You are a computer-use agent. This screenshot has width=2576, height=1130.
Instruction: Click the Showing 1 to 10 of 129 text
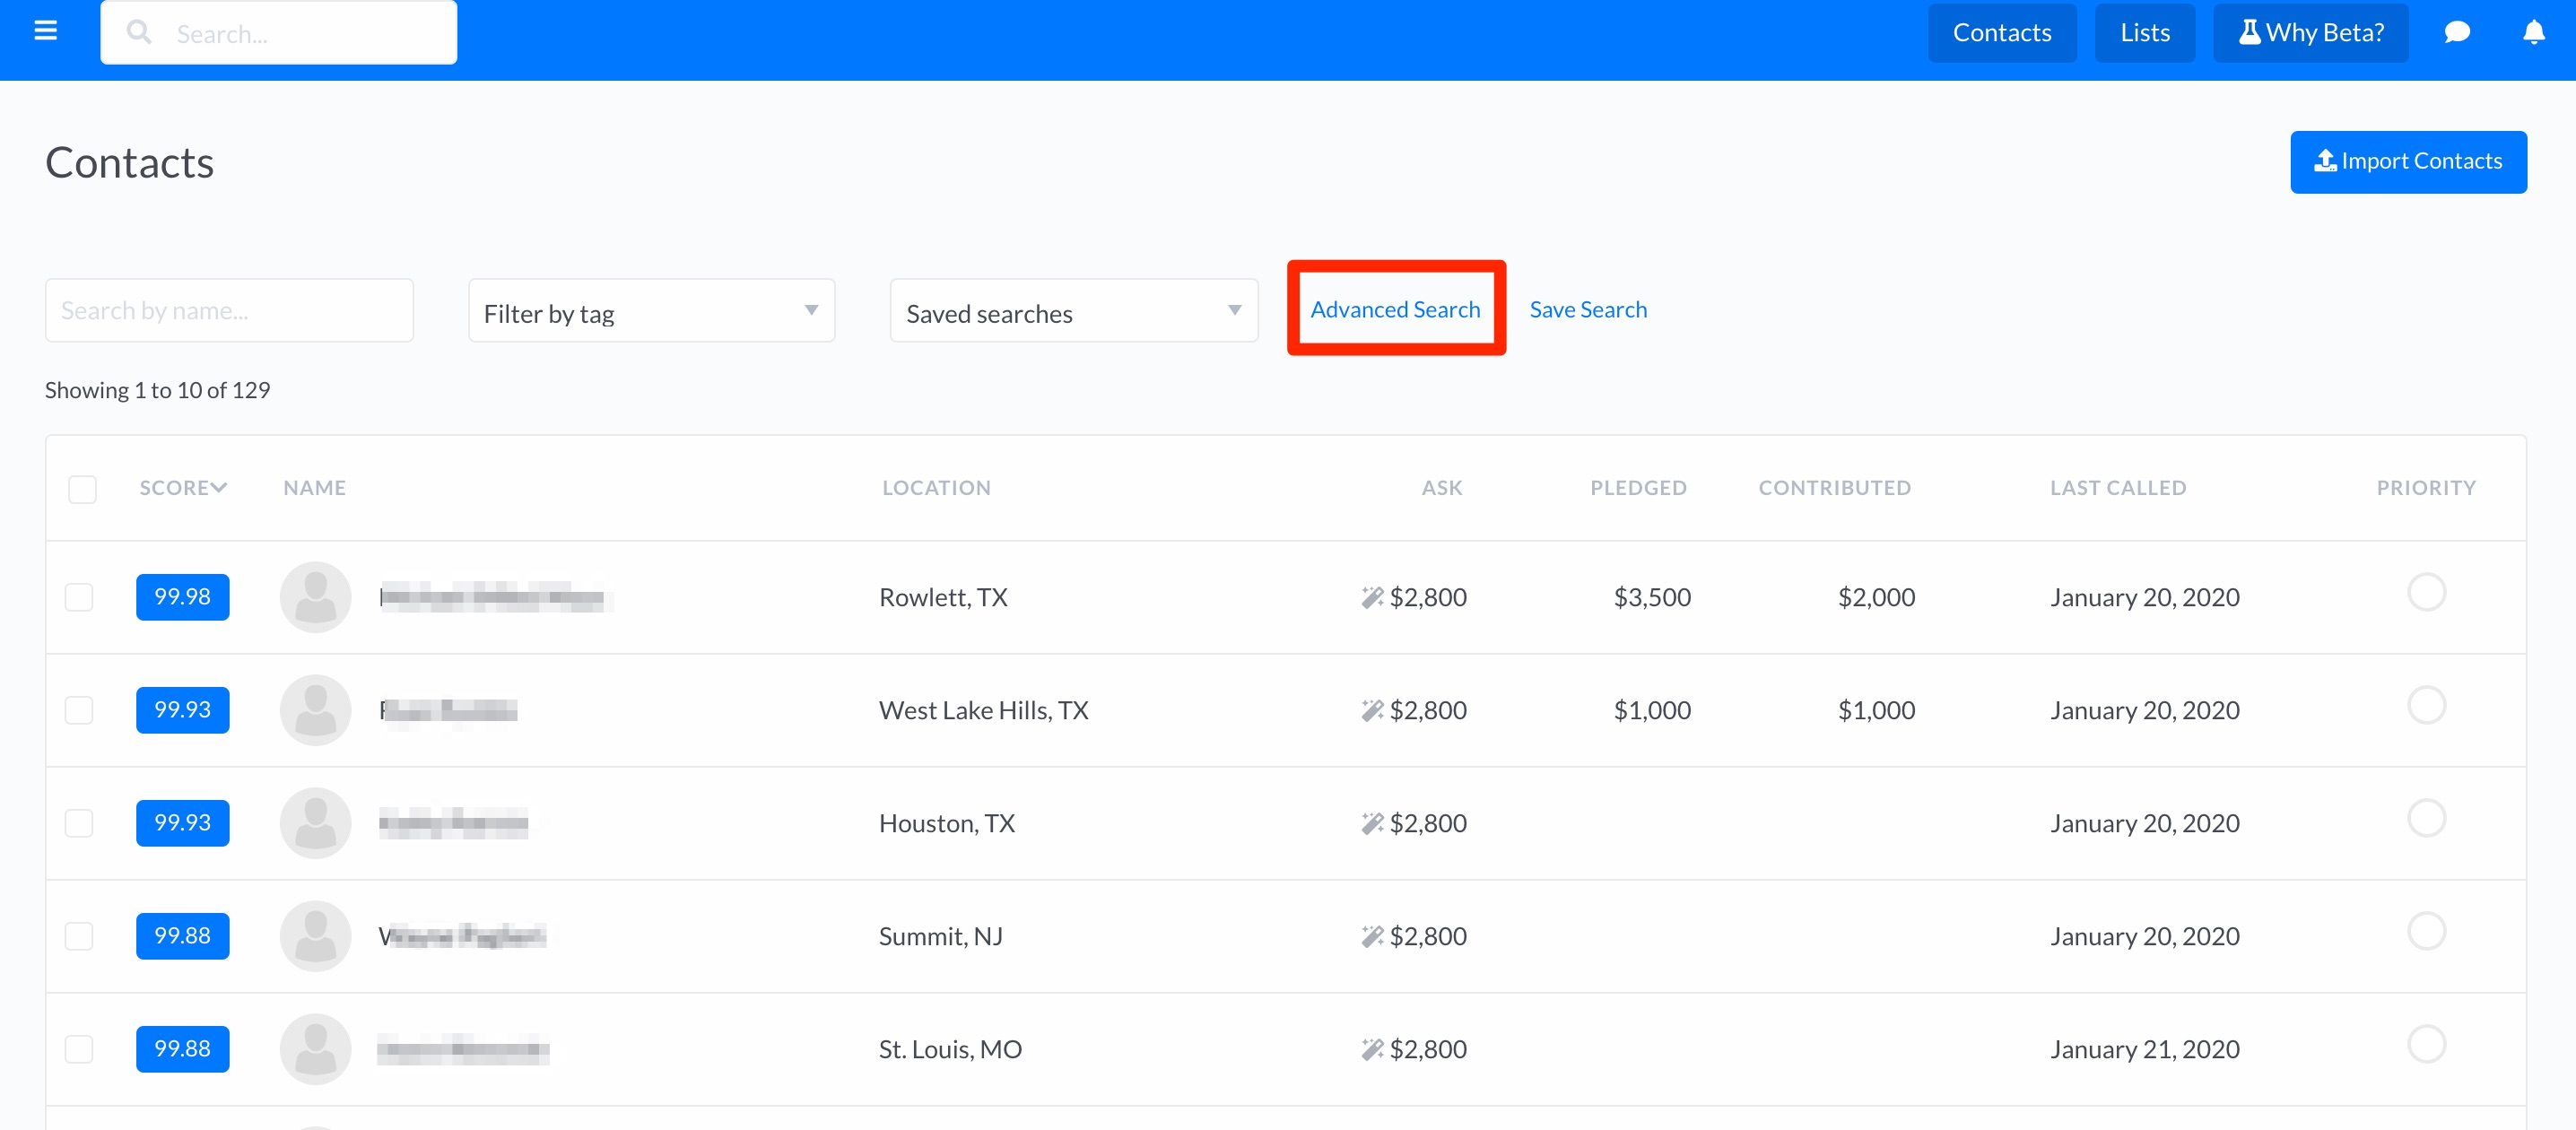pyautogui.click(x=157, y=390)
